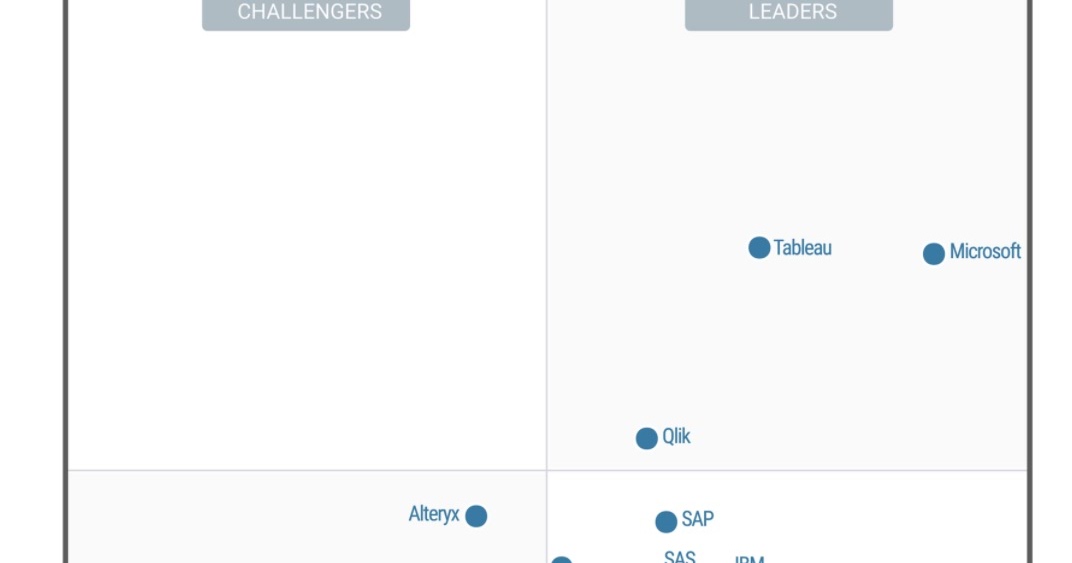Select the Alteryx data point dot
Screen dimensions: 1072x563
coord(477,516)
